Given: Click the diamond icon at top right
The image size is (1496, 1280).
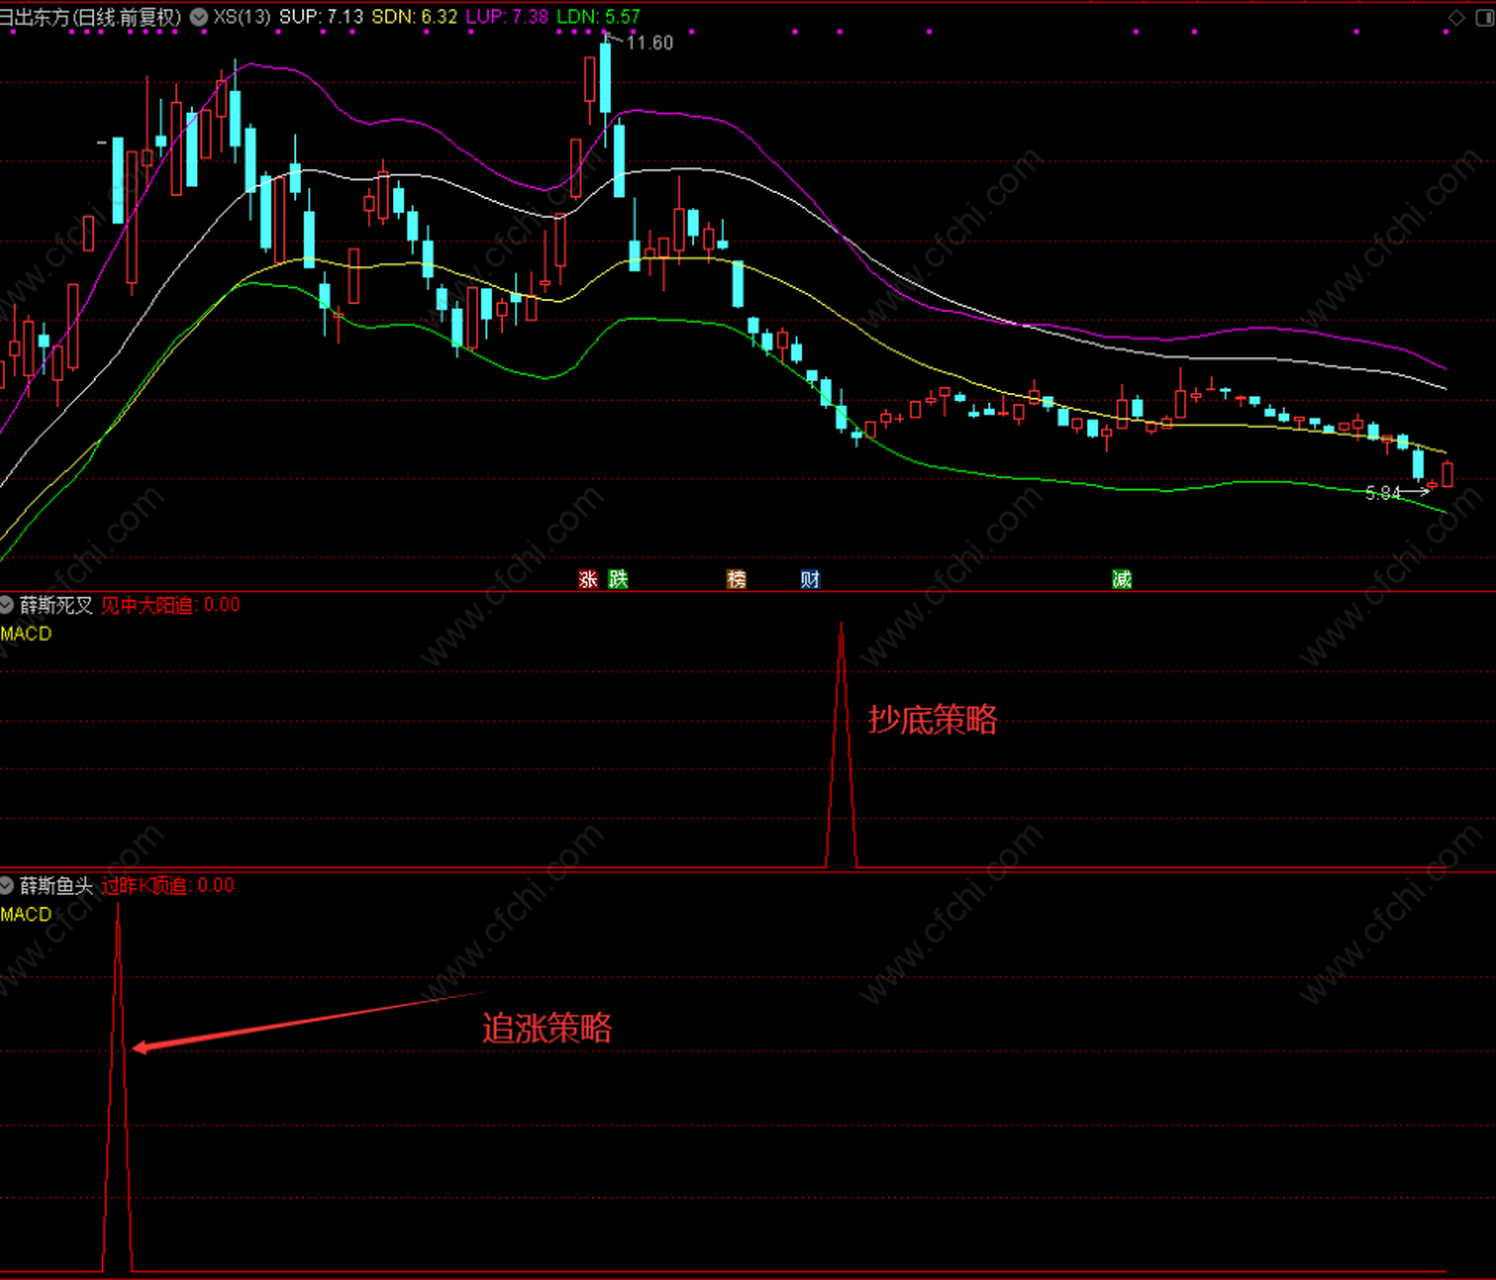Looking at the screenshot, I should pos(1456,18).
